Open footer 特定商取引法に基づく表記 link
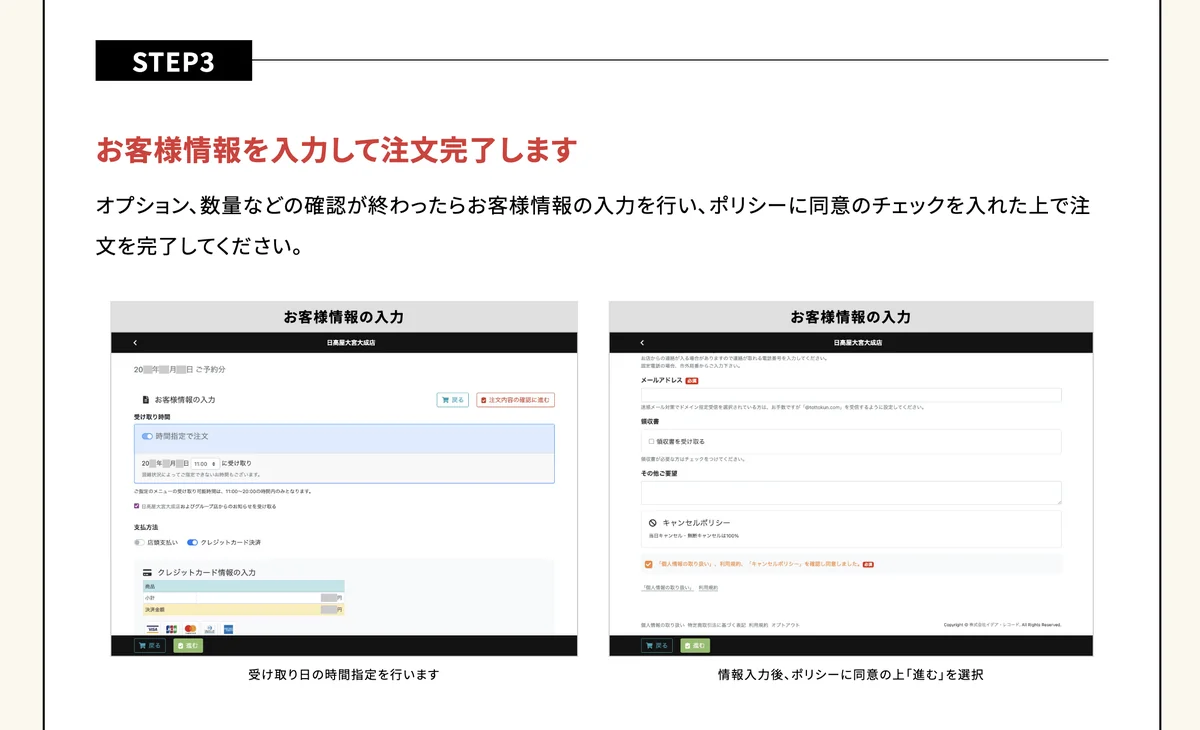Viewport: 1200px width, 730px height. click(716, 625)
